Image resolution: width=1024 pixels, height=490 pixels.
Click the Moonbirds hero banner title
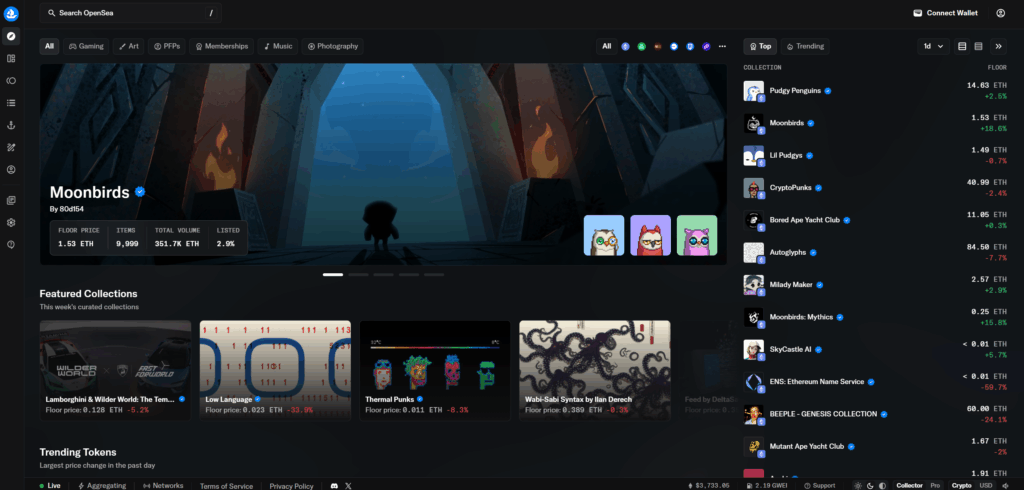89,192
